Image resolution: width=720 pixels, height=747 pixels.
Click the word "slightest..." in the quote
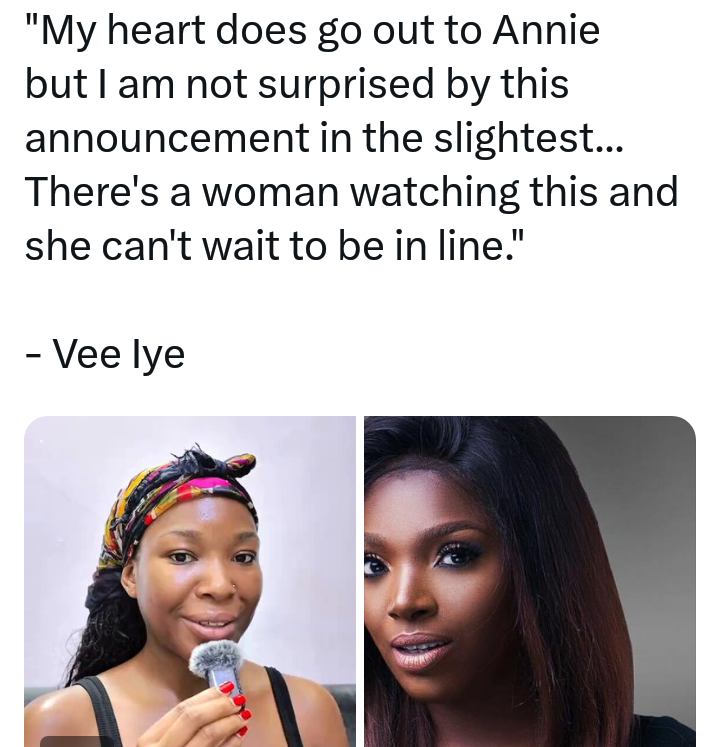pyautogui.click(x=528, y=138)
